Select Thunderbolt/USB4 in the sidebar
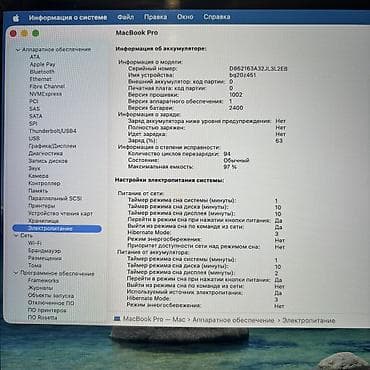This screenshot has width=370, height=370. click(53, 131)
